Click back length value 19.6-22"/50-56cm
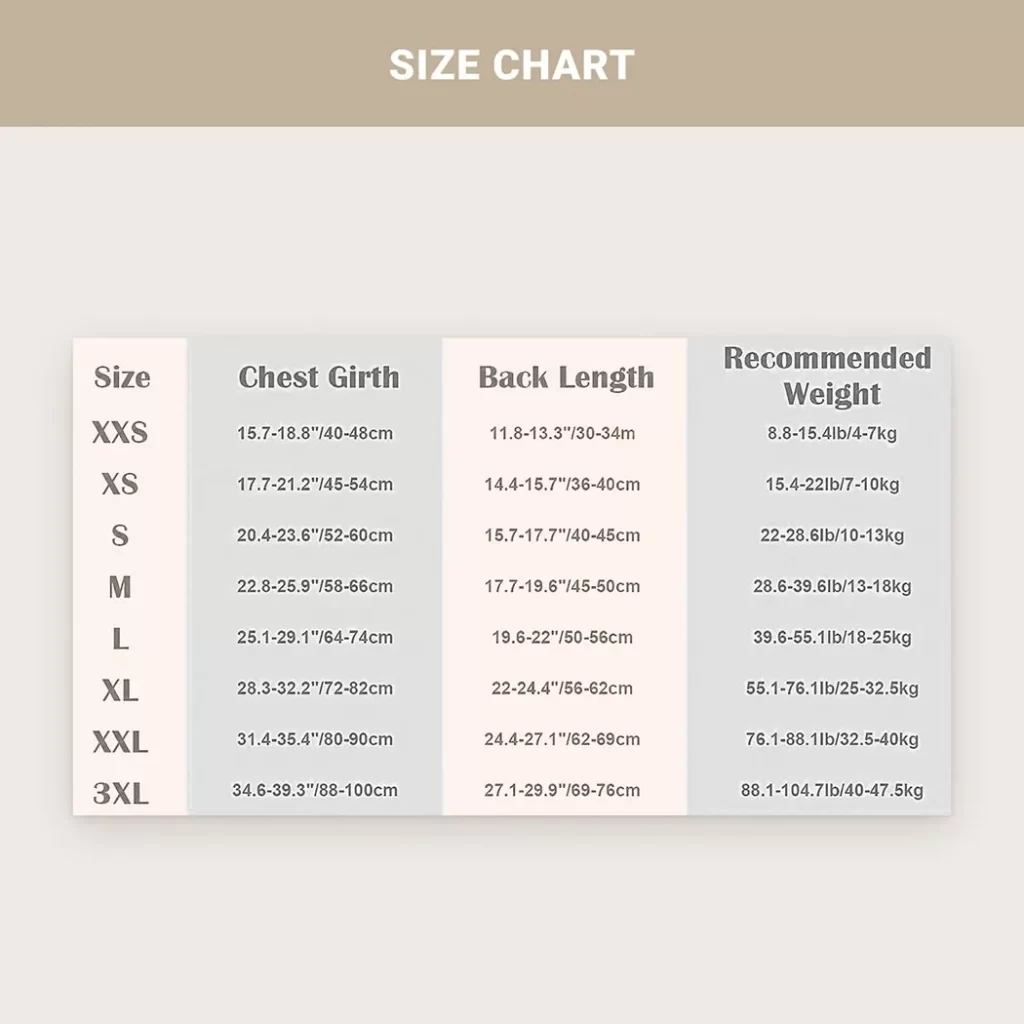Screen dimensions: 1024x1024 click(562, 637)
